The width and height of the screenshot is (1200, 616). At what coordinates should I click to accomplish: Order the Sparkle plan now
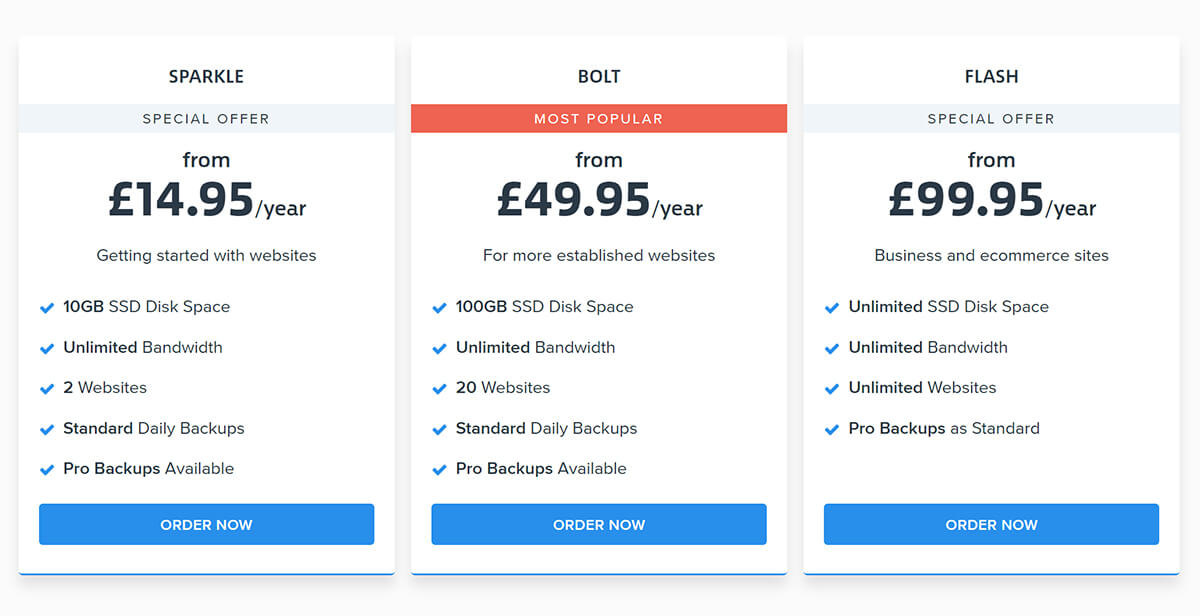(x=206, y=524)
